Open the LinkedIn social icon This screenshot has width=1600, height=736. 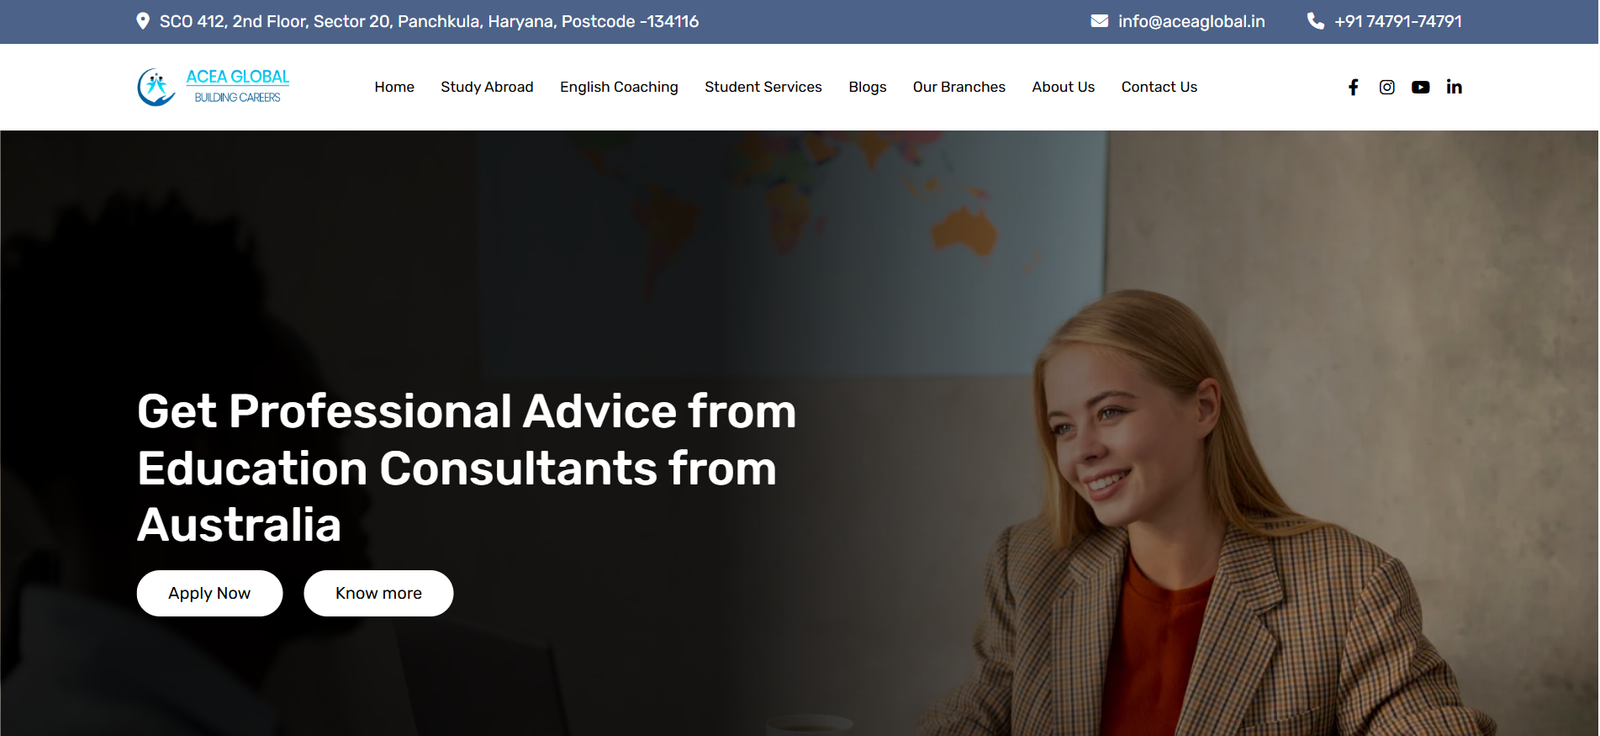(x=1454, y=87)
